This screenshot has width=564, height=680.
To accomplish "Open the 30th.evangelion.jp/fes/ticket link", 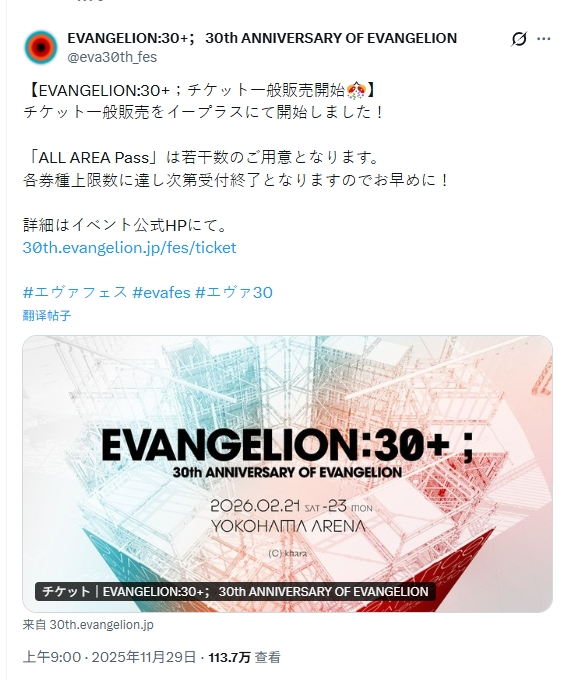I will 130,248.
